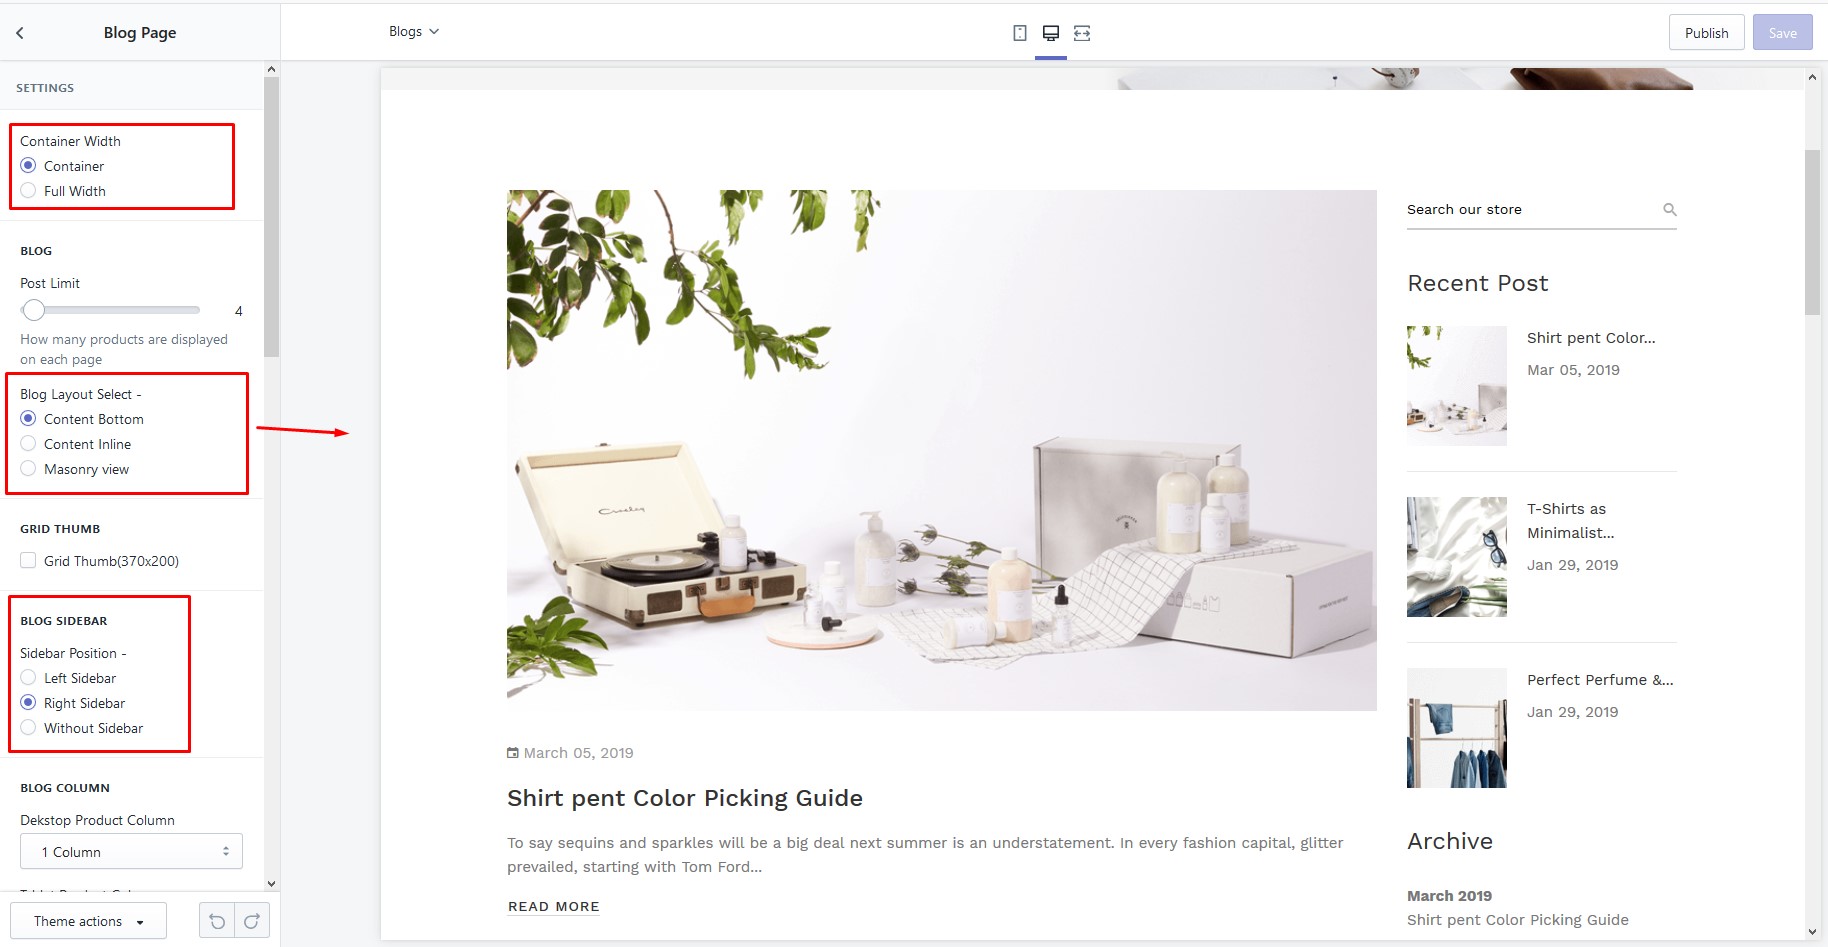Switch to fullscreen width preview icon
This screenshot has width=1828, height=947.
pos(1082,33)
